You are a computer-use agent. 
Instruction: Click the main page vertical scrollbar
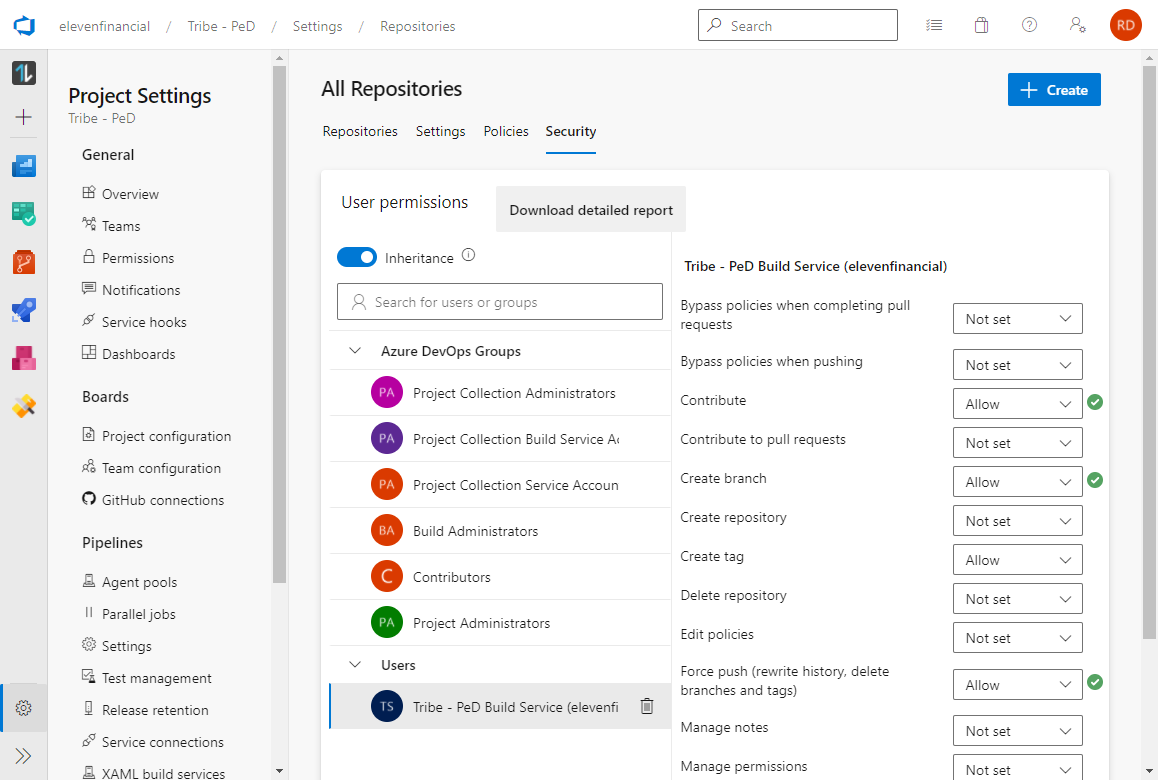(1149, 352)
